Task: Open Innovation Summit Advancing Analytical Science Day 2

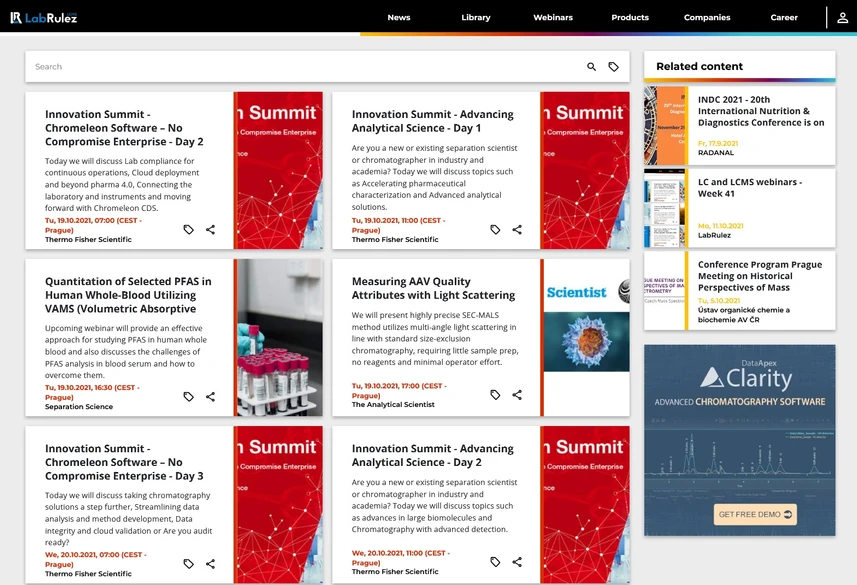Action: (432, 455)
